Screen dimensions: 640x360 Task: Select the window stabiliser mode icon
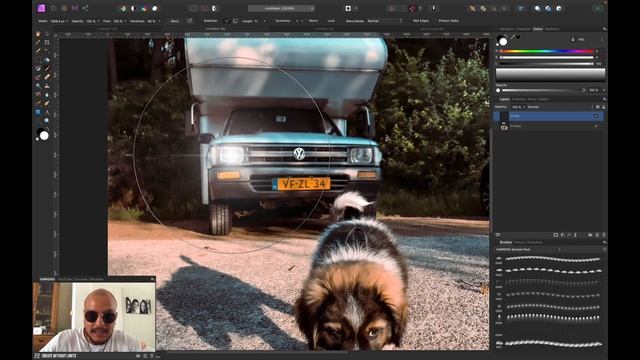coord(236,21)
